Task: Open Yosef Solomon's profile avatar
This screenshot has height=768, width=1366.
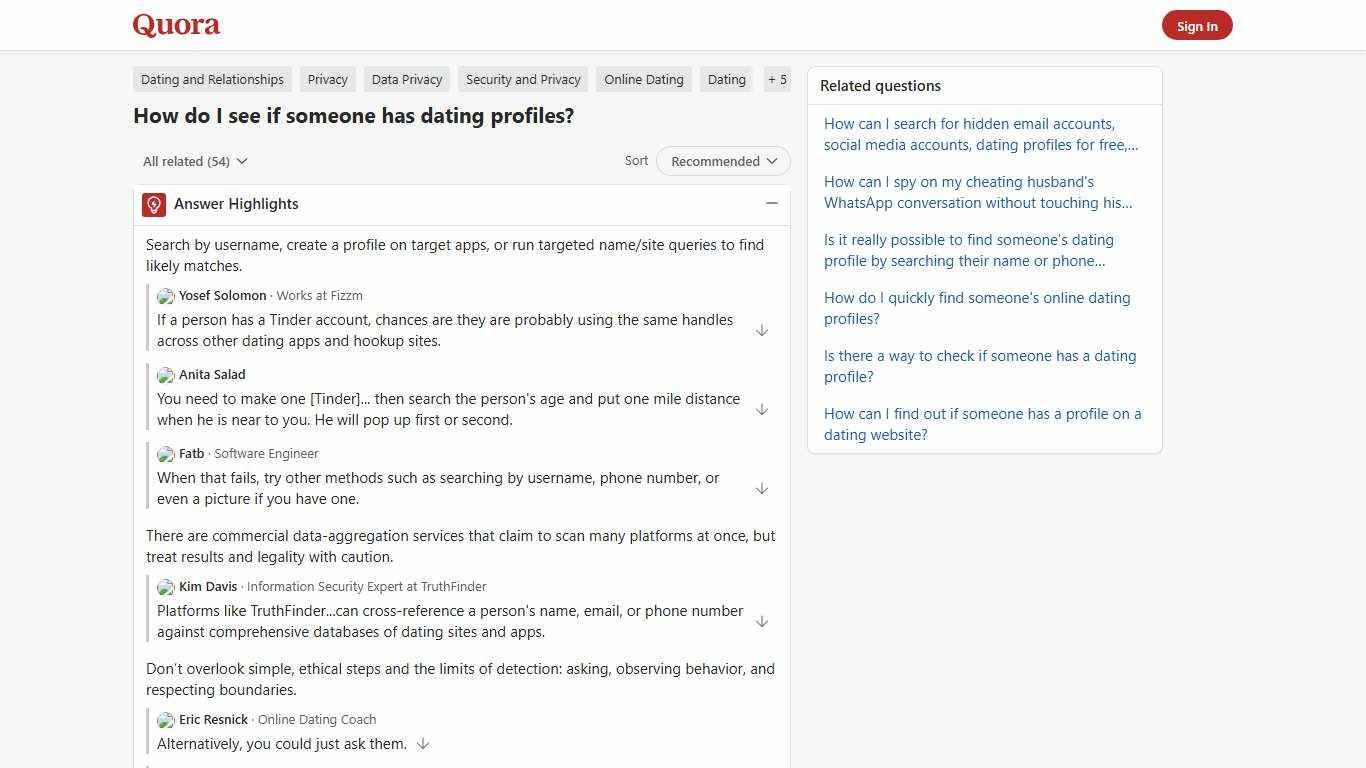Action: (x=165, y=296)
